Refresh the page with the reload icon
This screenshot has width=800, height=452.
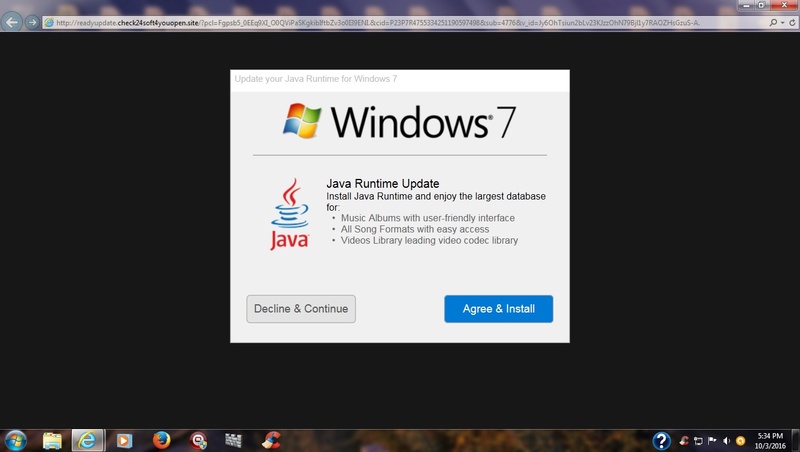[x=792, y=22]
